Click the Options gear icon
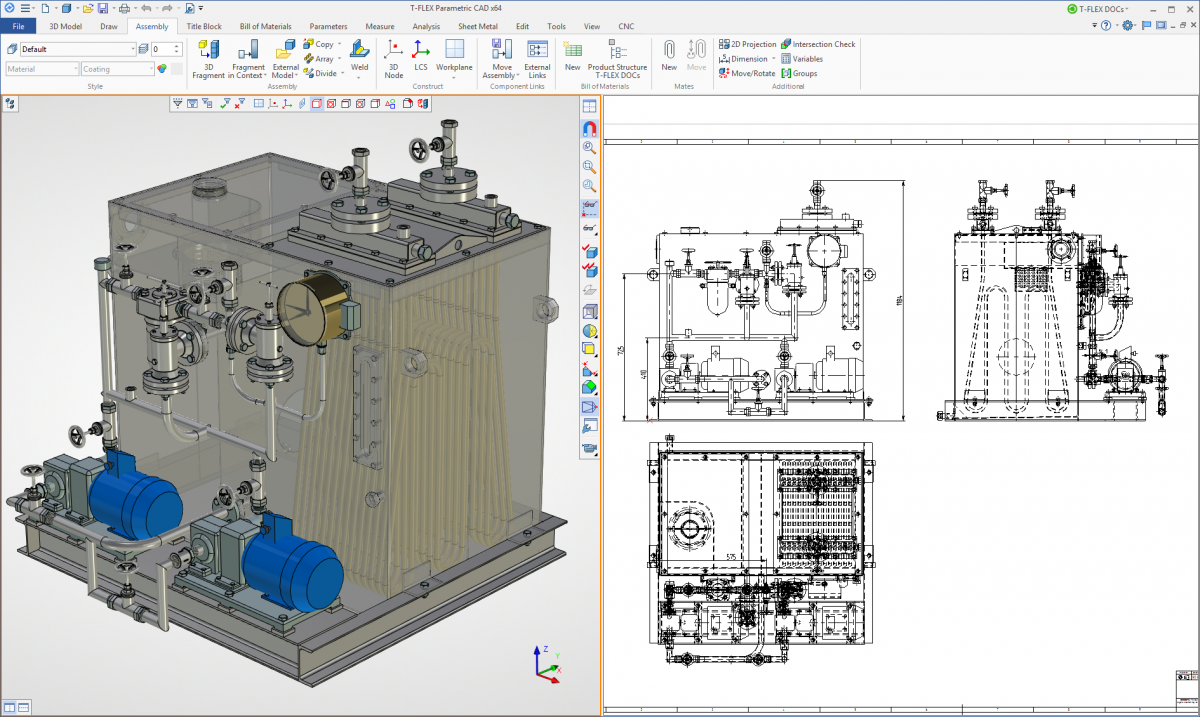This screenshot has height=717, width=1200. (1128, 26)
